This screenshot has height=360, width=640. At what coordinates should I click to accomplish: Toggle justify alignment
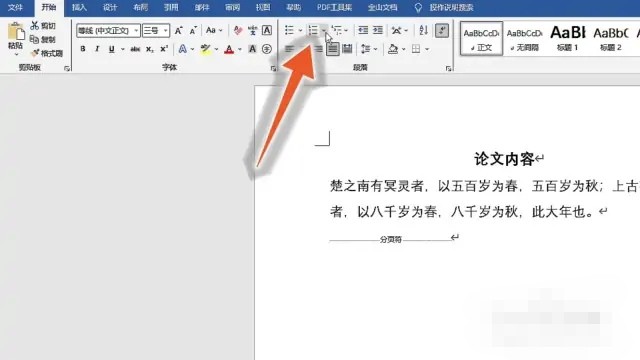point(333,49)
